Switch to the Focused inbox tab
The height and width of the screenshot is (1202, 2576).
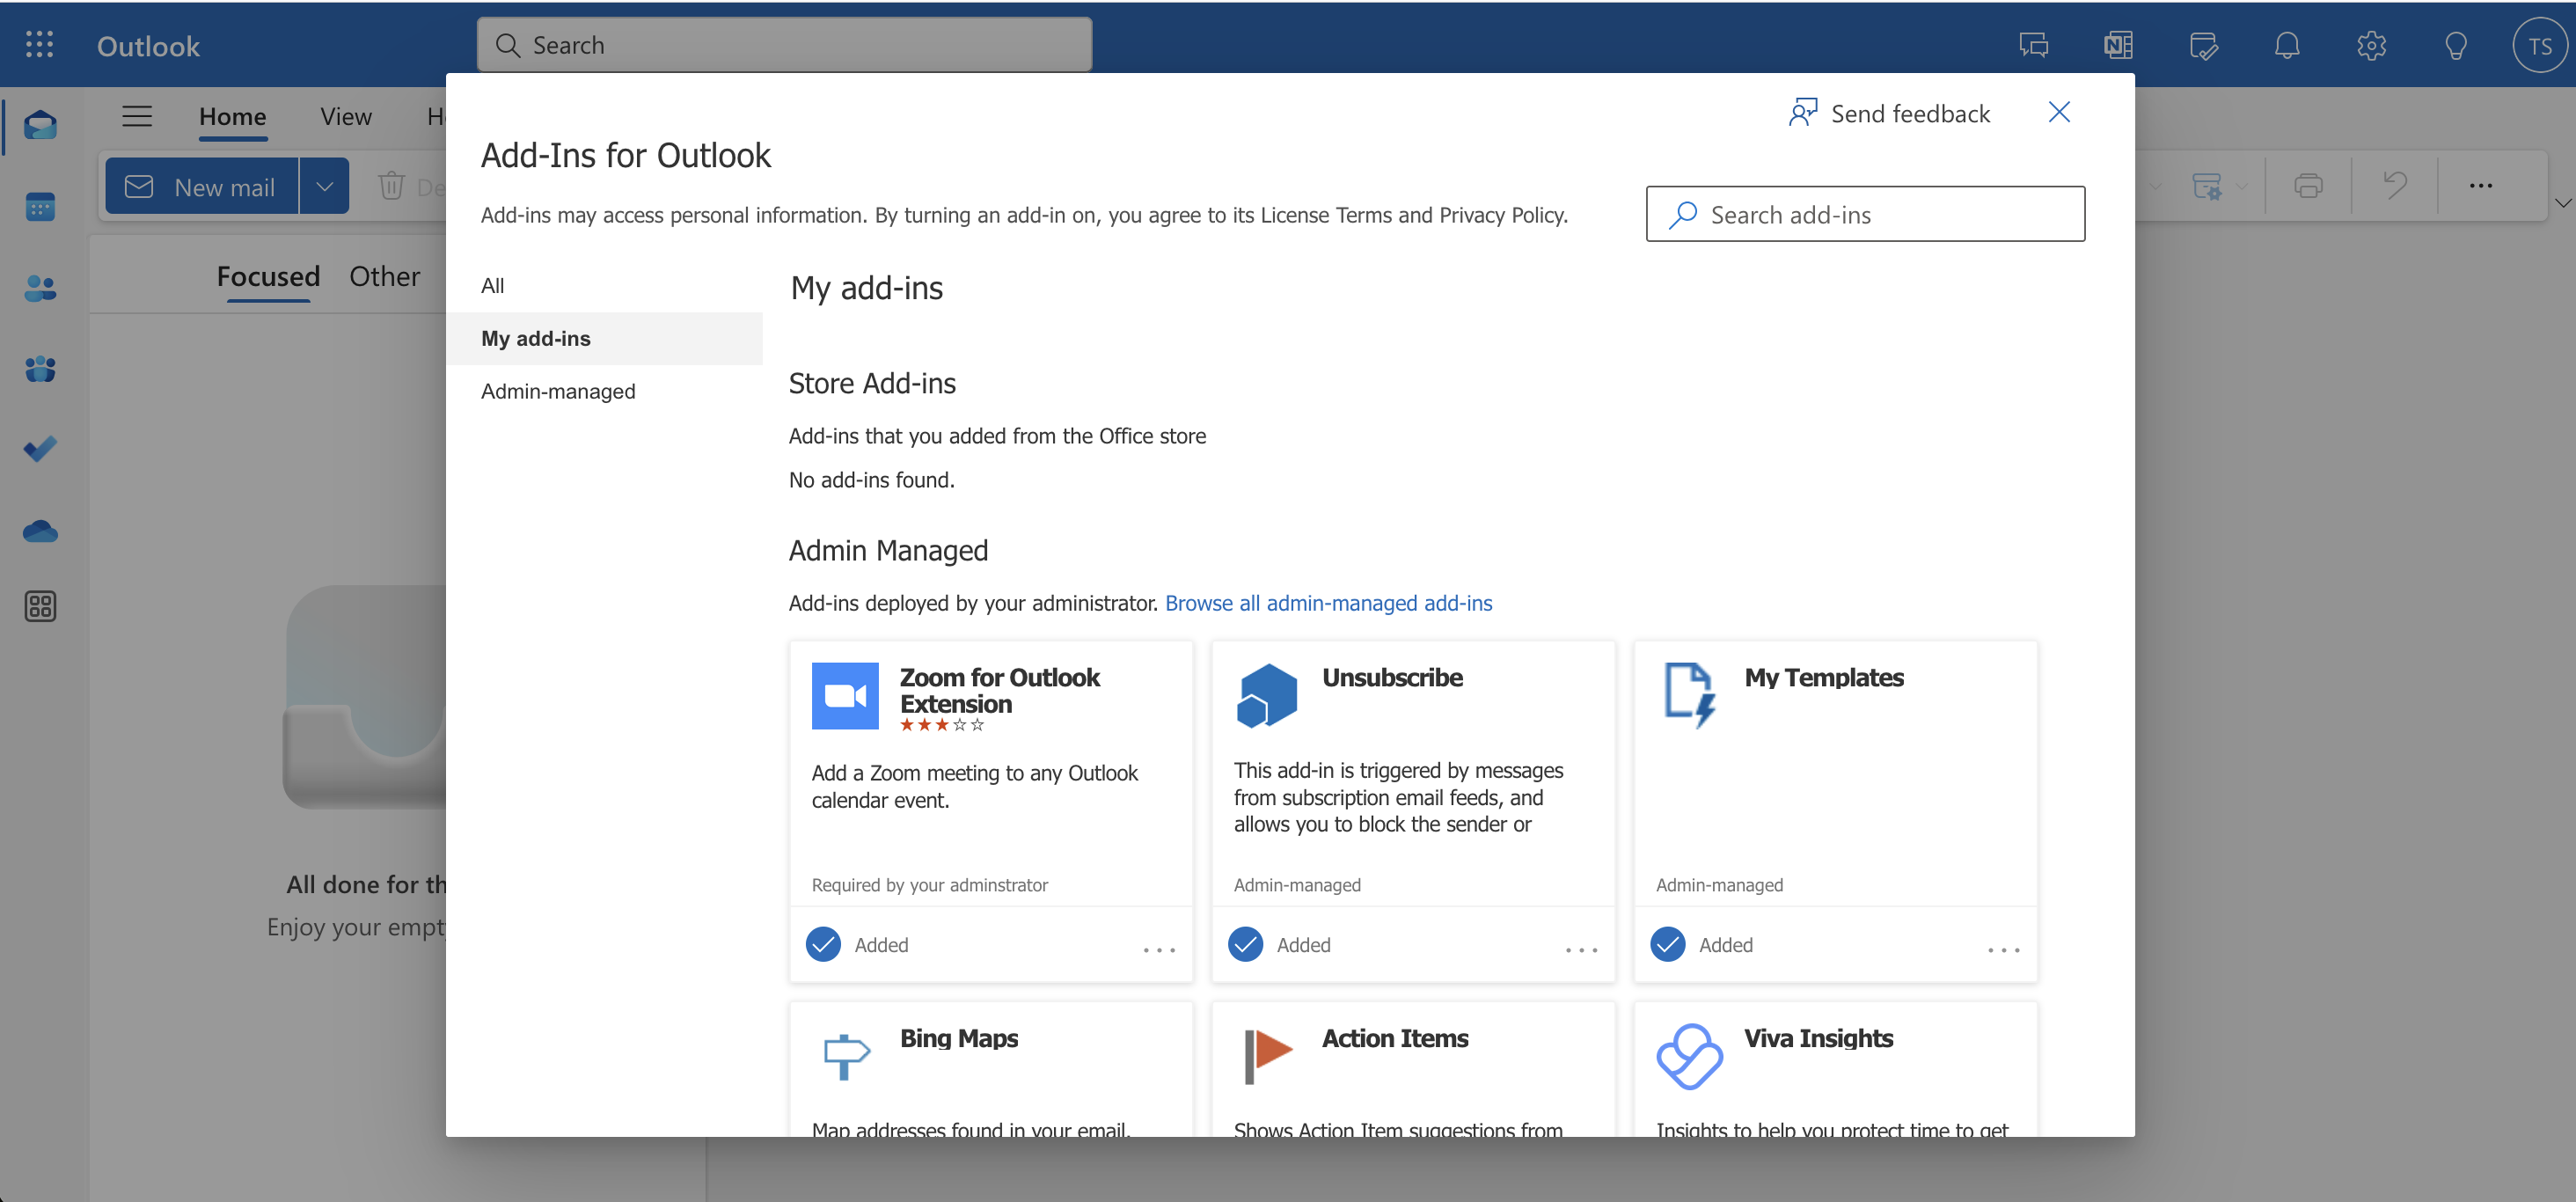(x=268, y=276)
